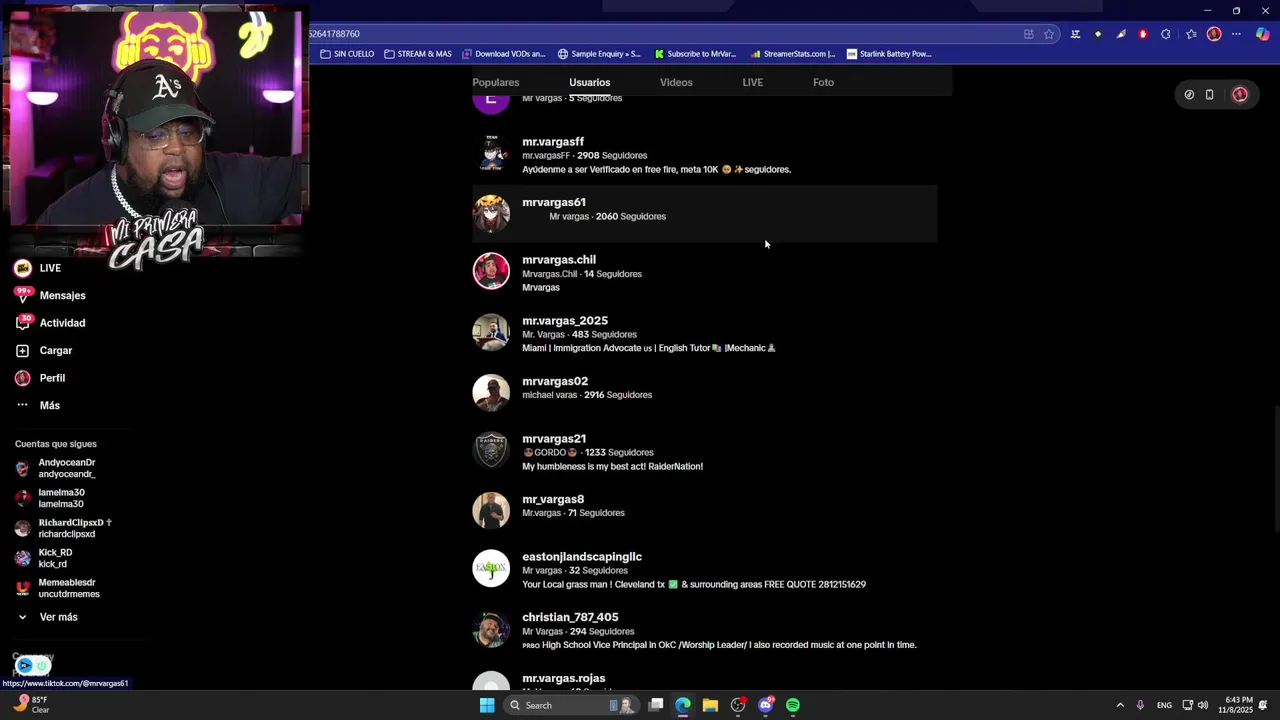Viewport: 1280px width, 720px height.
Task: Click eastonjlandscapingllc logo avatar
Action: [491, 568]
